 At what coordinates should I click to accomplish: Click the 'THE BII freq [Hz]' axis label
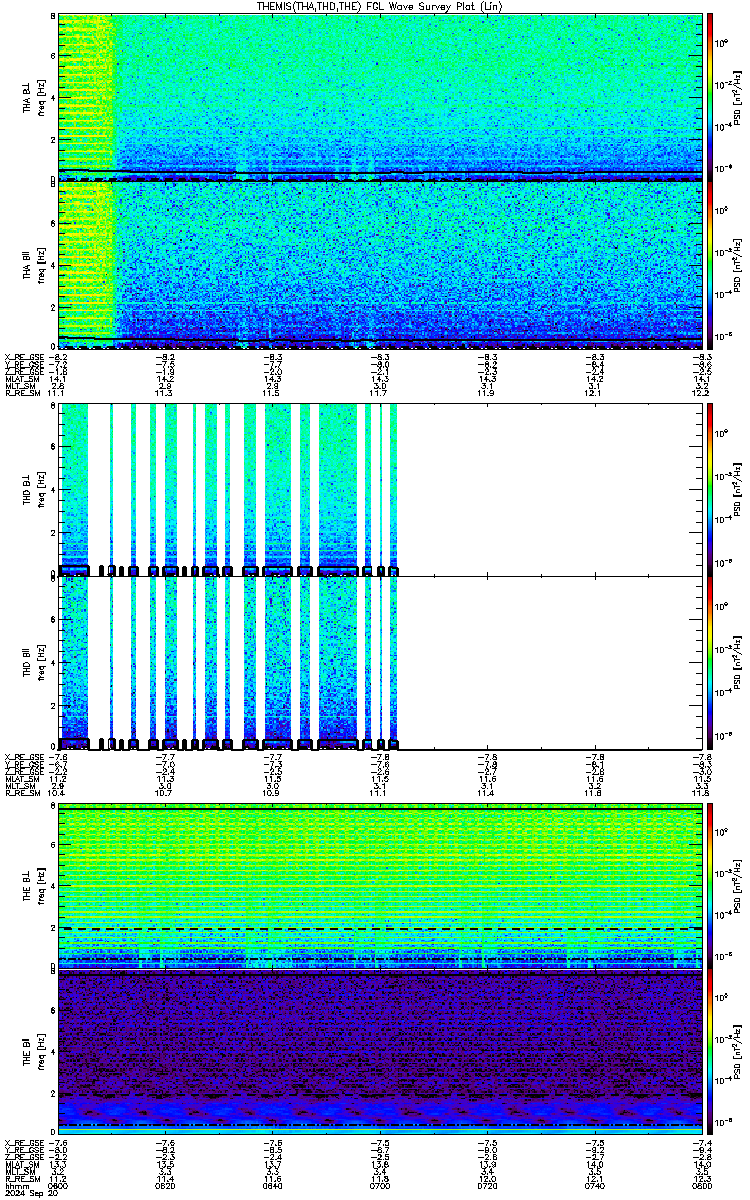point(33,1054)
